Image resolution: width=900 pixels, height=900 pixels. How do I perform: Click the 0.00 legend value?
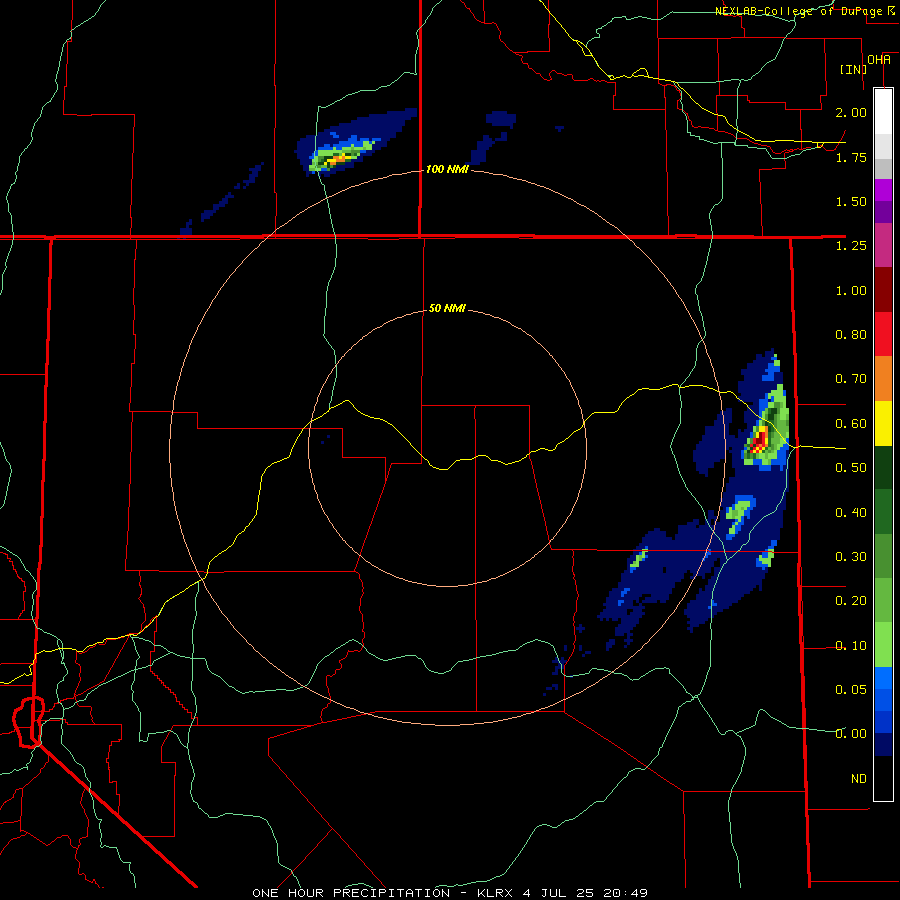coord(851,734)
